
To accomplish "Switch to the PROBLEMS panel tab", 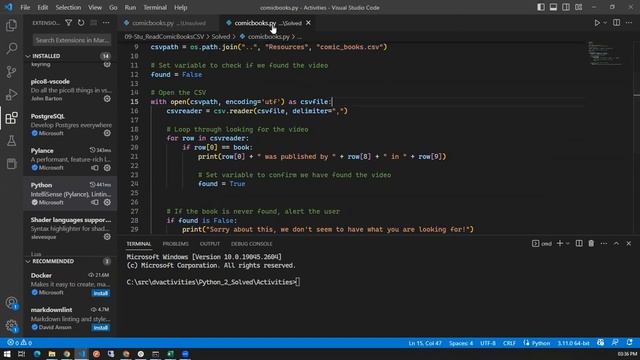I will tap(176, 244).
